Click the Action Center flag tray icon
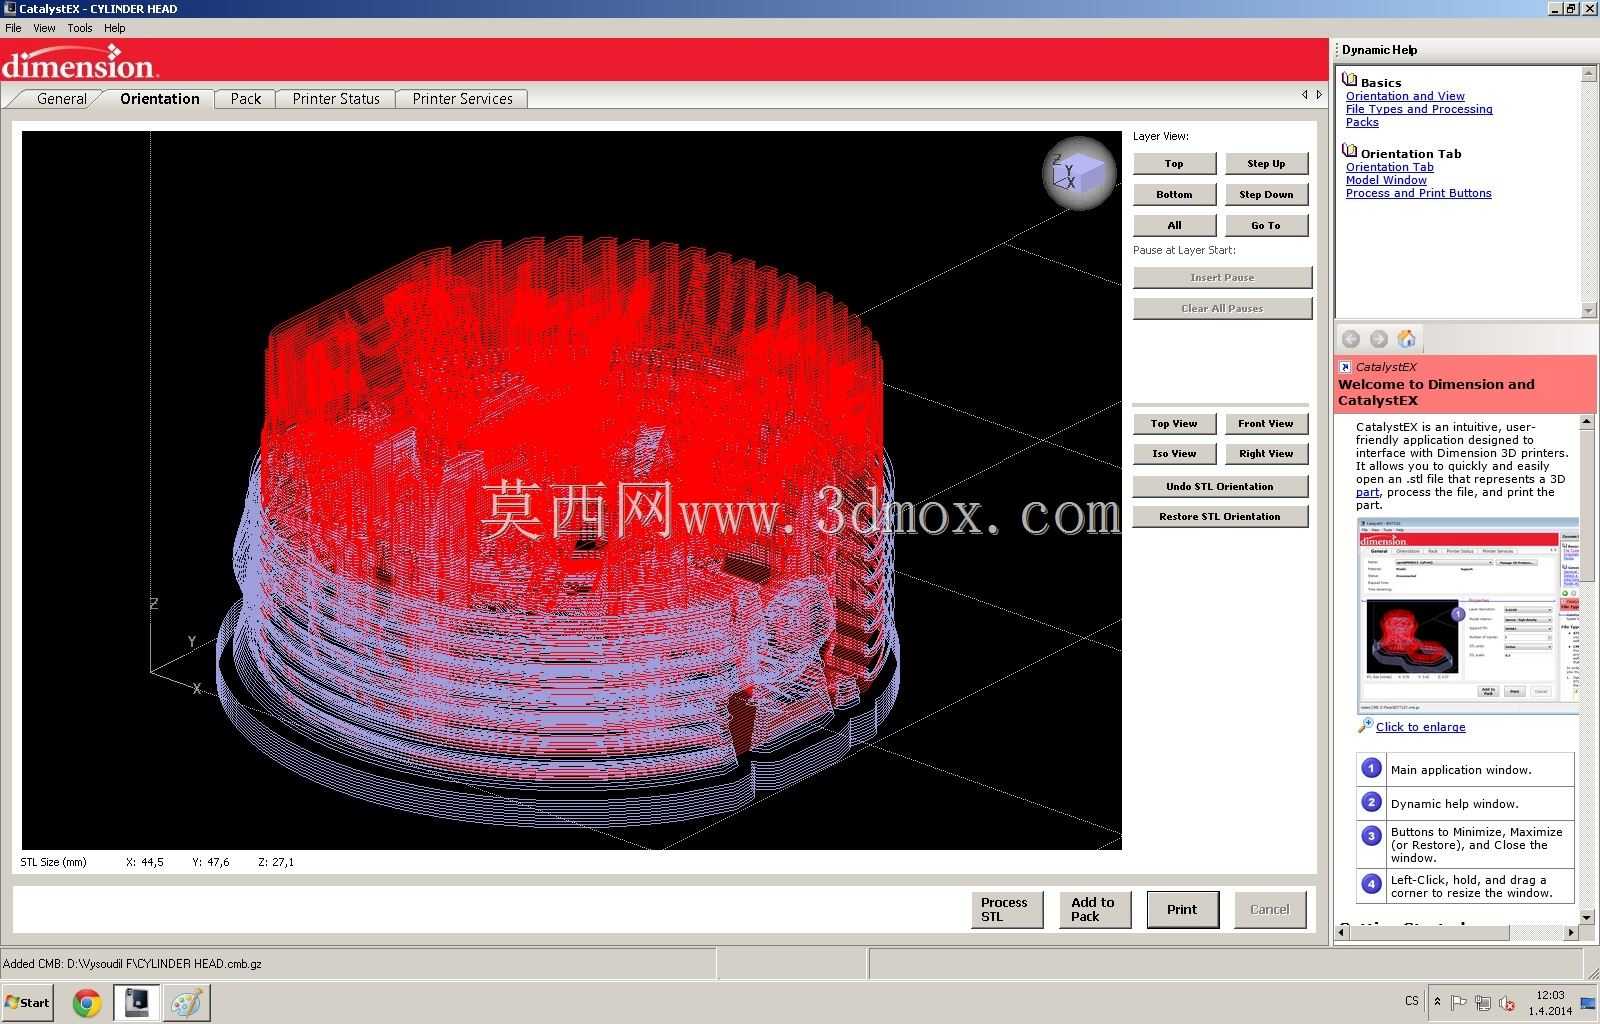 1459,1003
